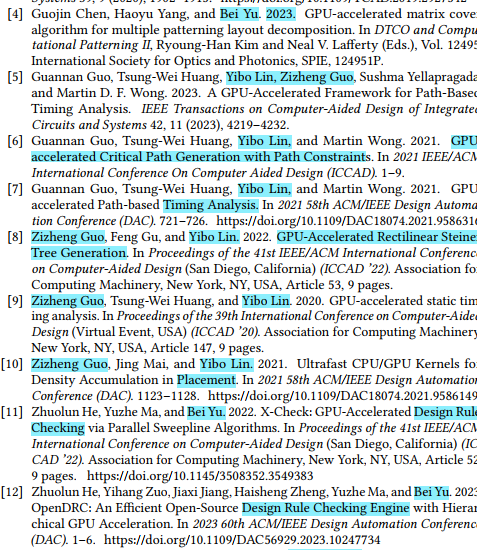Click the 10.1145/3508352.3549383 DOI link
The height and width of the screenshot is (550, 477).
coord(200,476)
